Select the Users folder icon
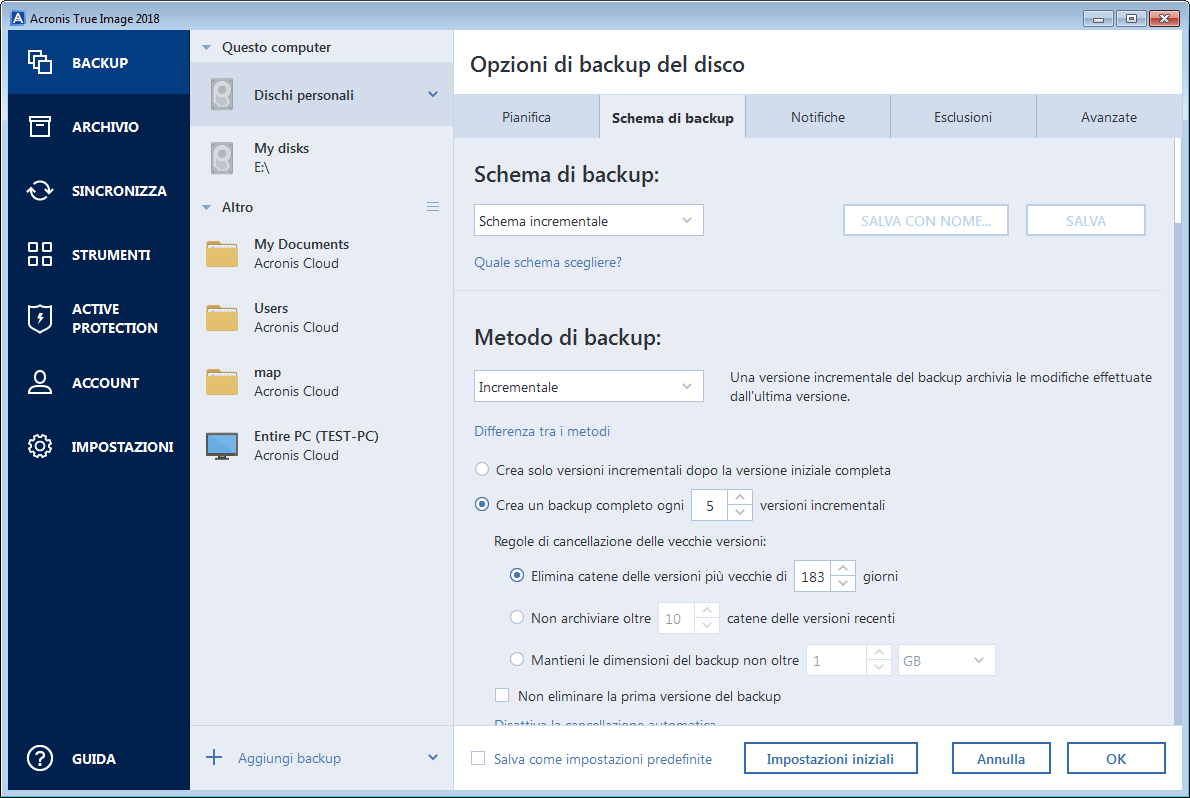The height and width of the screenshot is (798, 1190). (x=222, y=317)
